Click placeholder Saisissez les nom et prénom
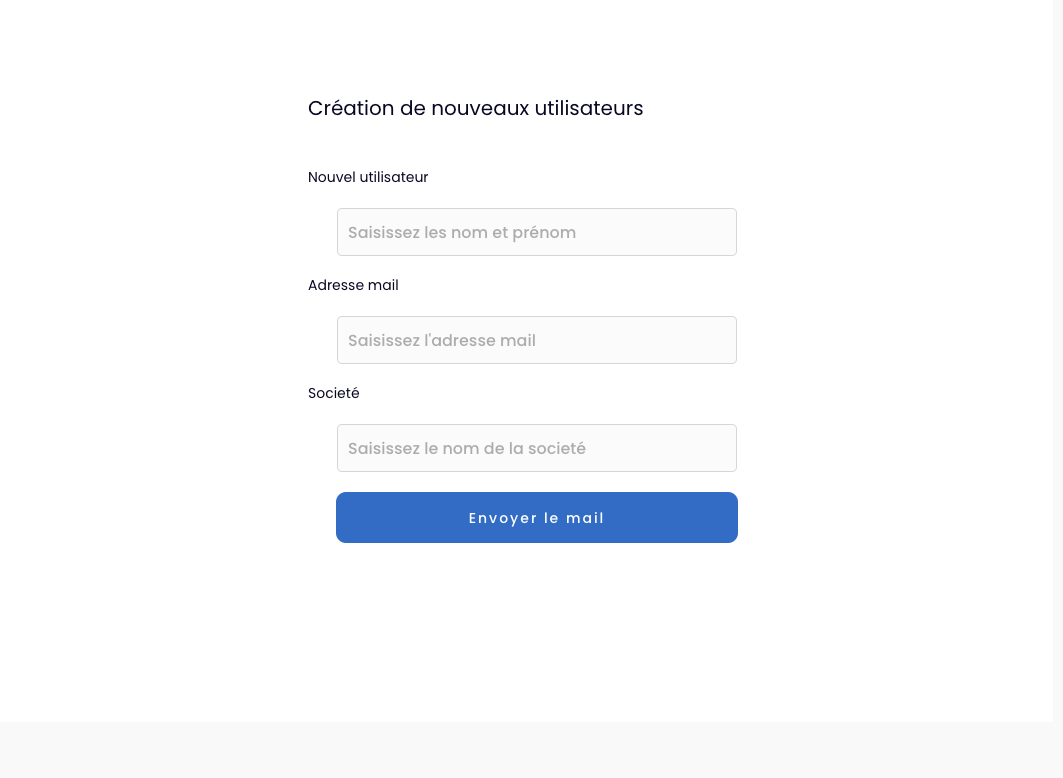Viewport: 1063px width, 778px height. (x=462, y=232)
